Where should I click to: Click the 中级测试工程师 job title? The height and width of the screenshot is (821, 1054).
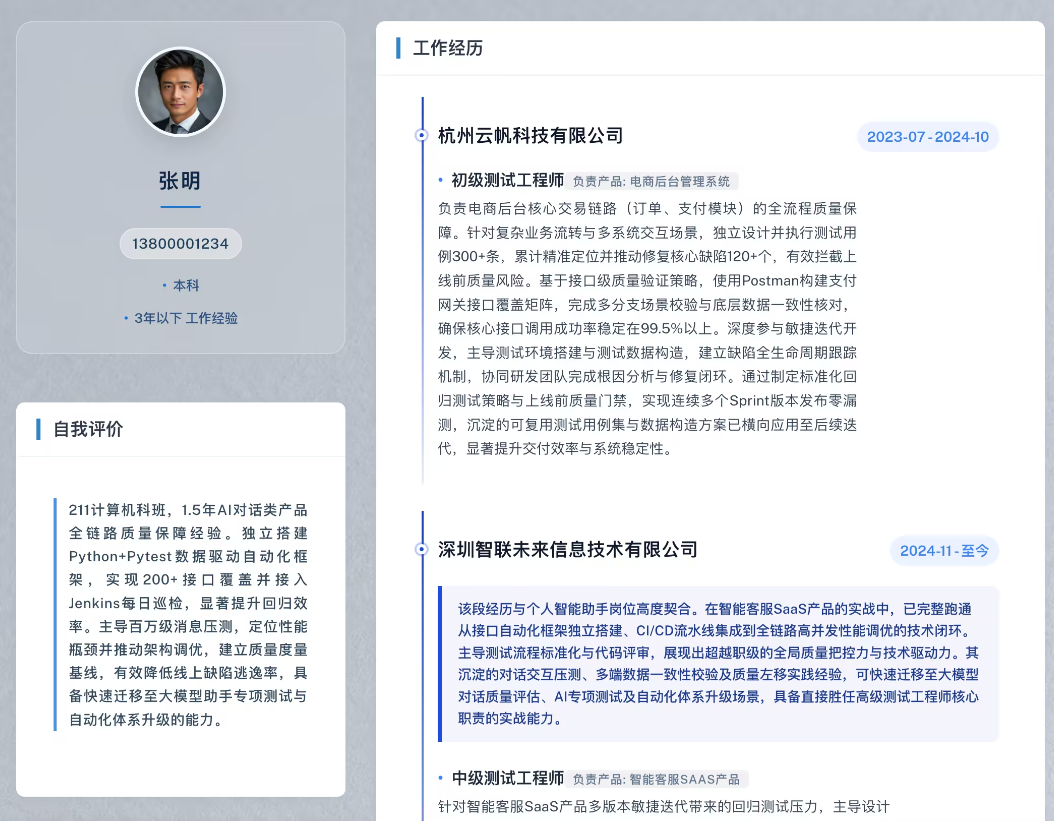[x=508, y=778]
